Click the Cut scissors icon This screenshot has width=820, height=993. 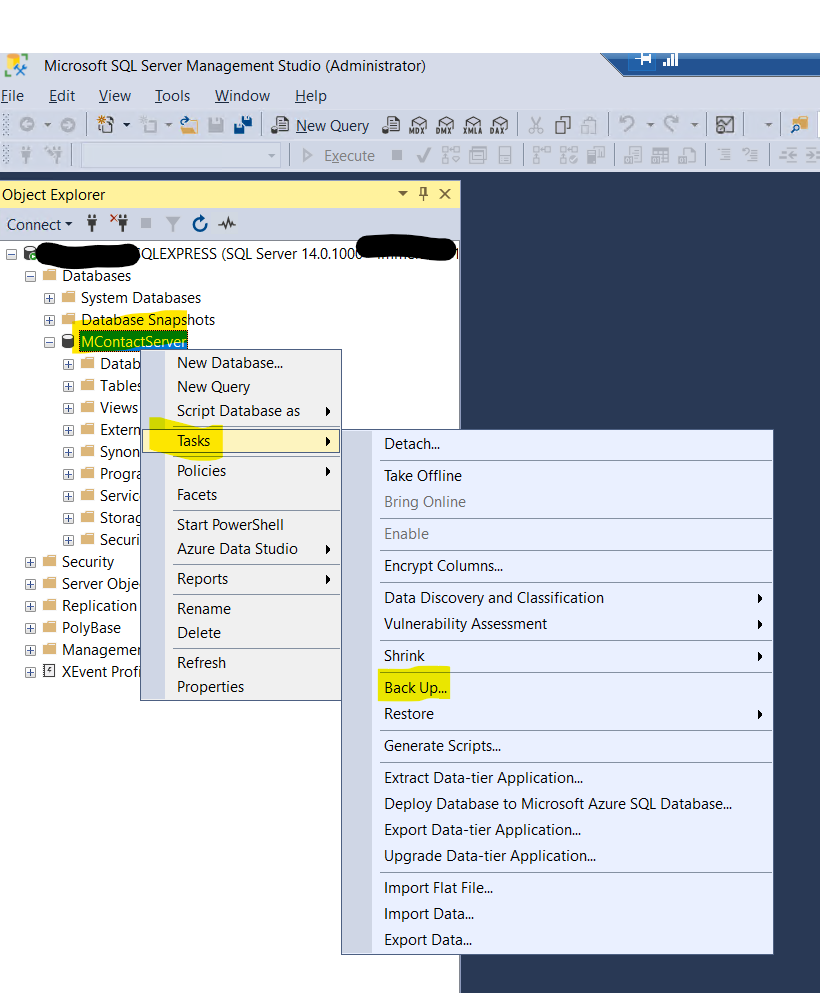click(x=536, y=125)
